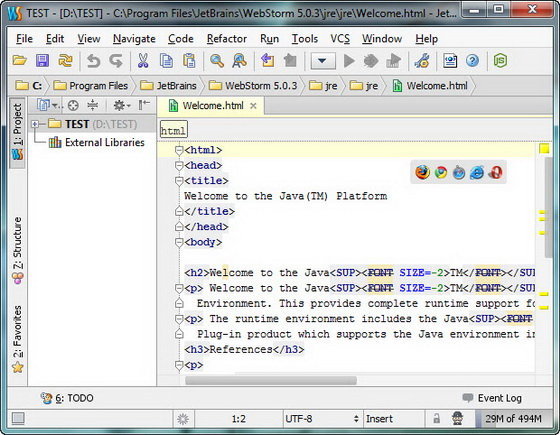Preview in Firefox browser icon
The height and width of the screenshot is (435, 560).
(422, 172)
